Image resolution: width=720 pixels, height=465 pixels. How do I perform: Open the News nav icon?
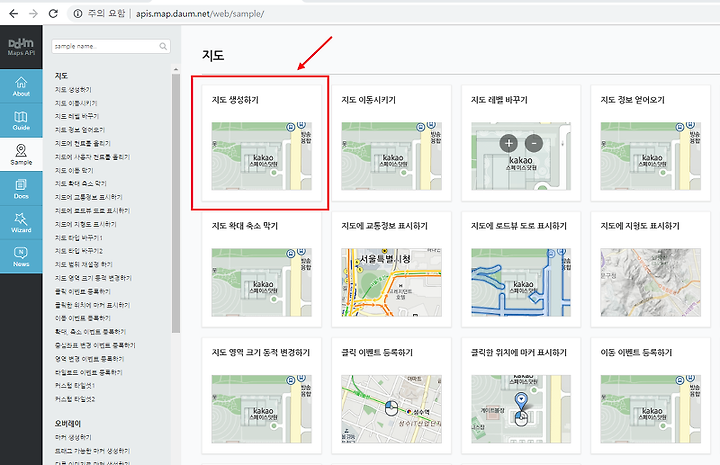pos(21,257)
